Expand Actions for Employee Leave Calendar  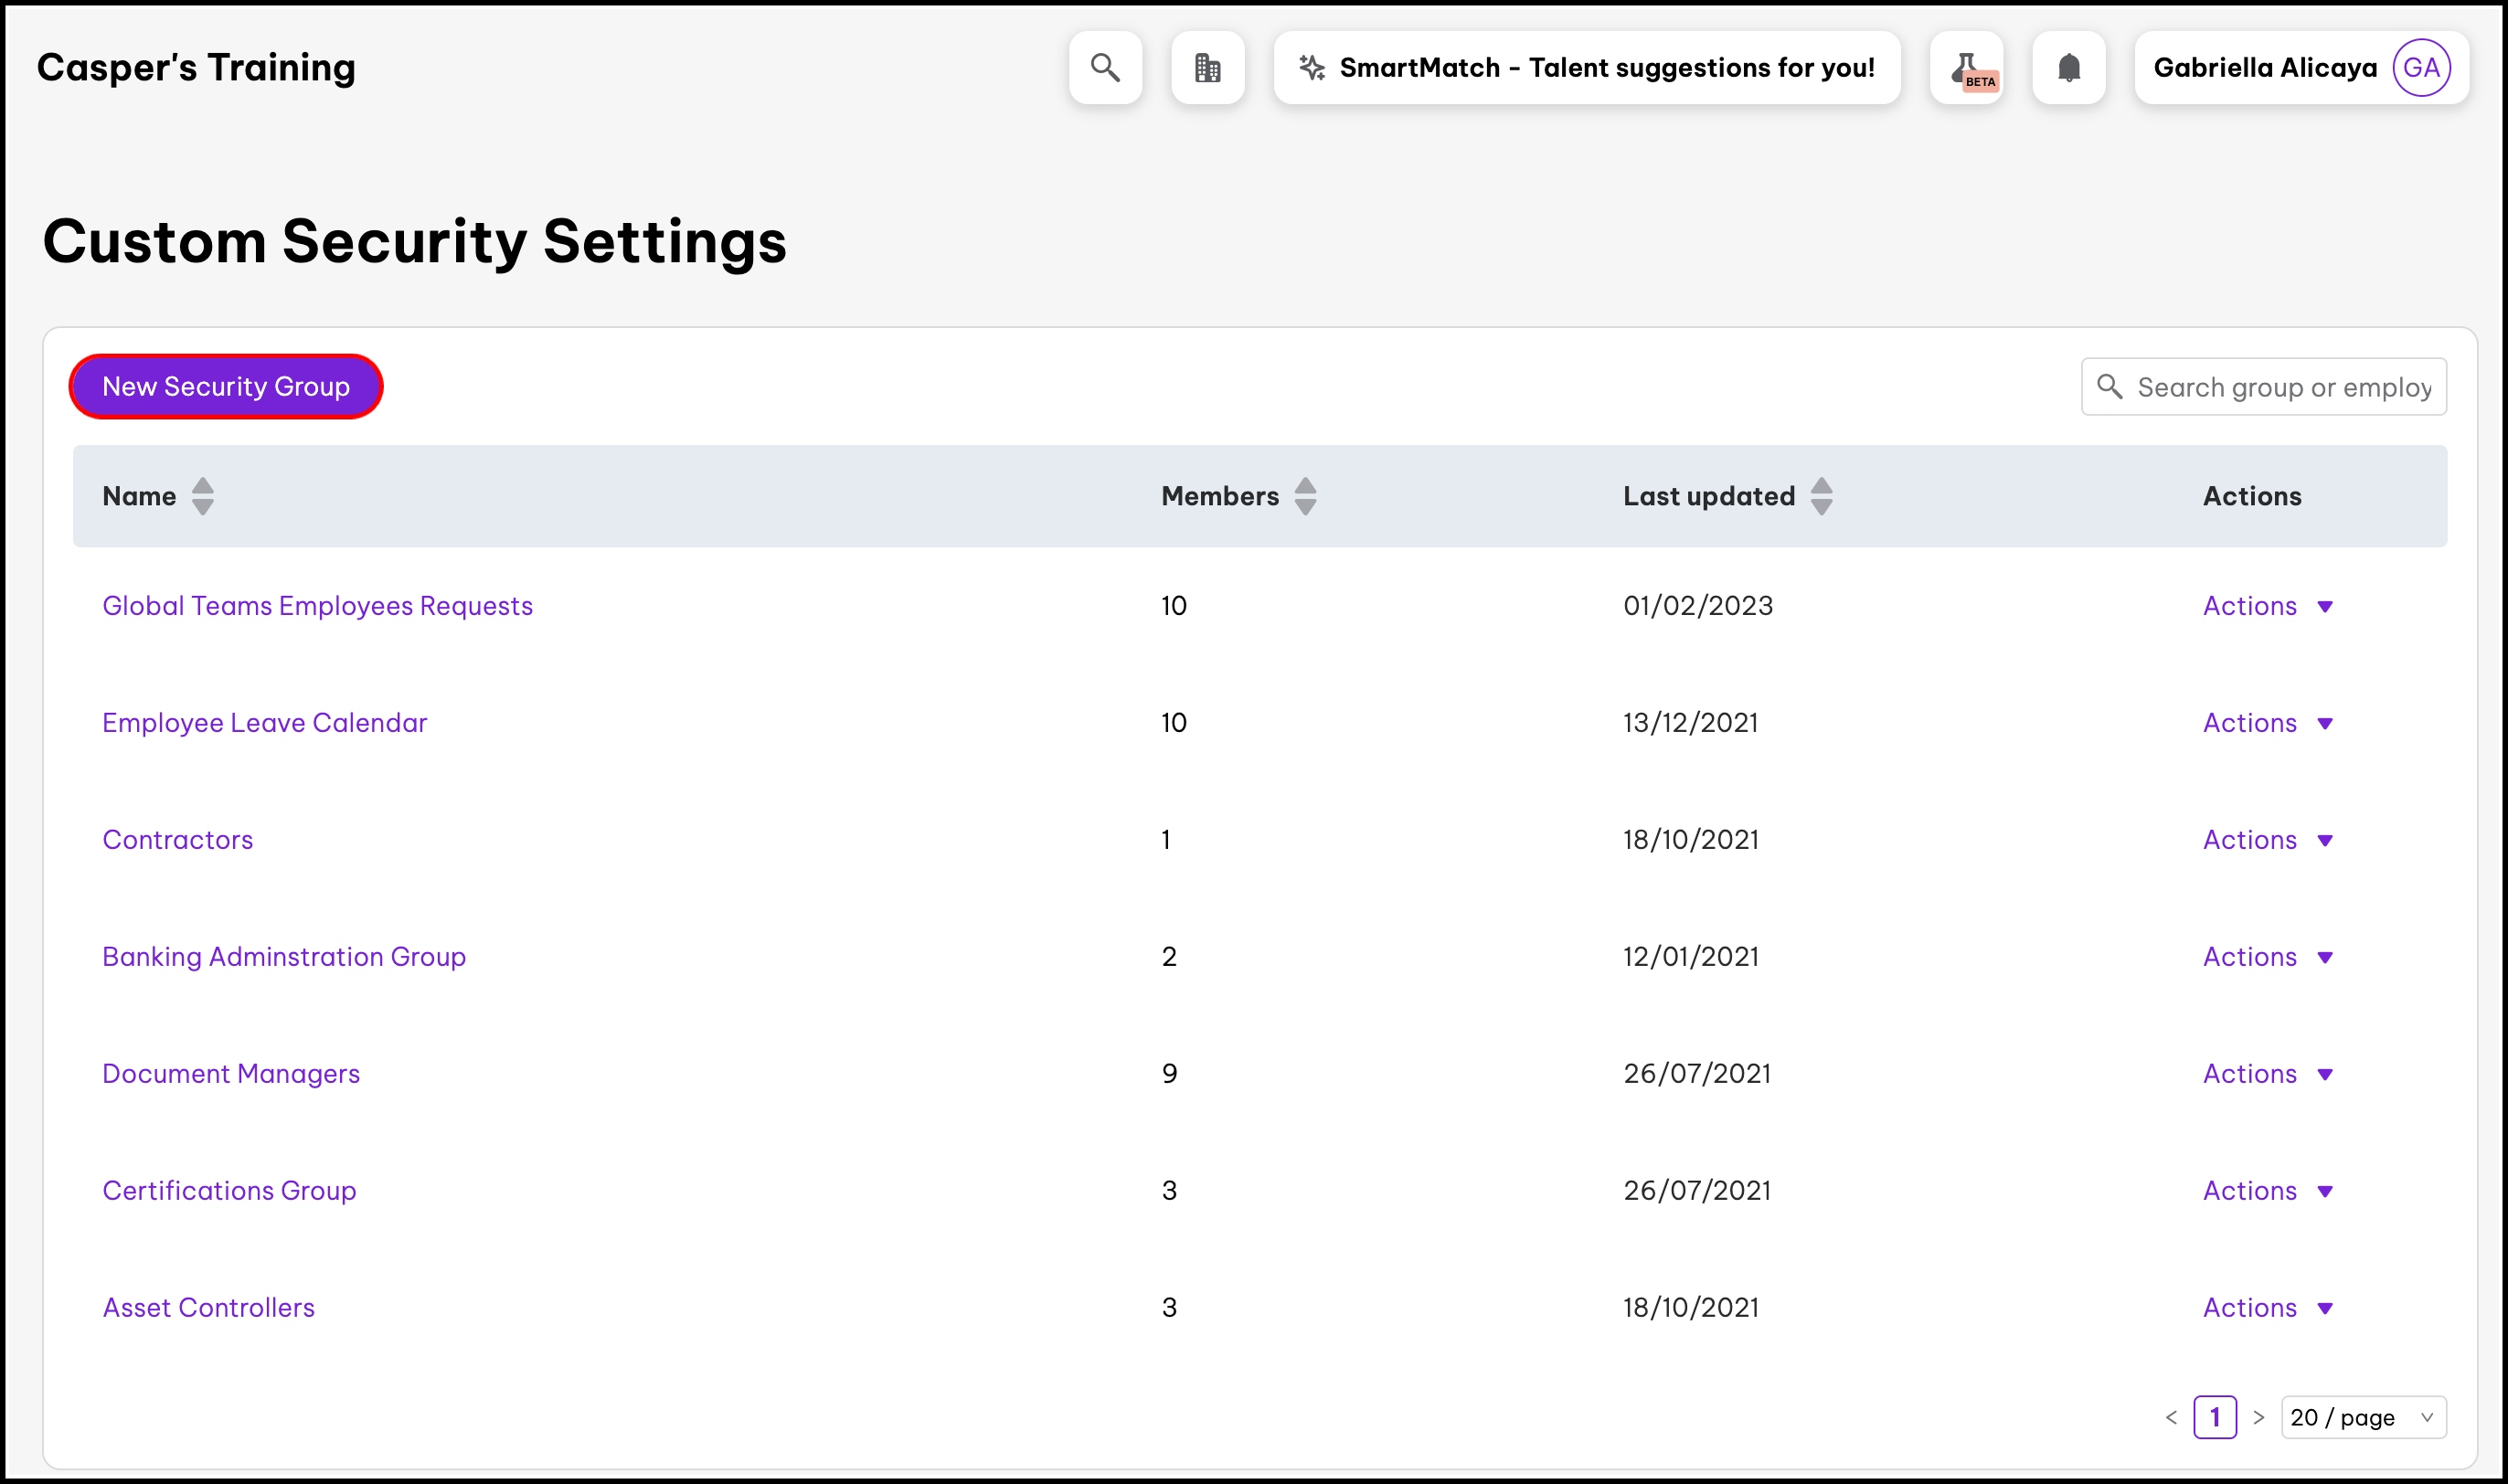pyautogui.click(x=2267, y=723)
